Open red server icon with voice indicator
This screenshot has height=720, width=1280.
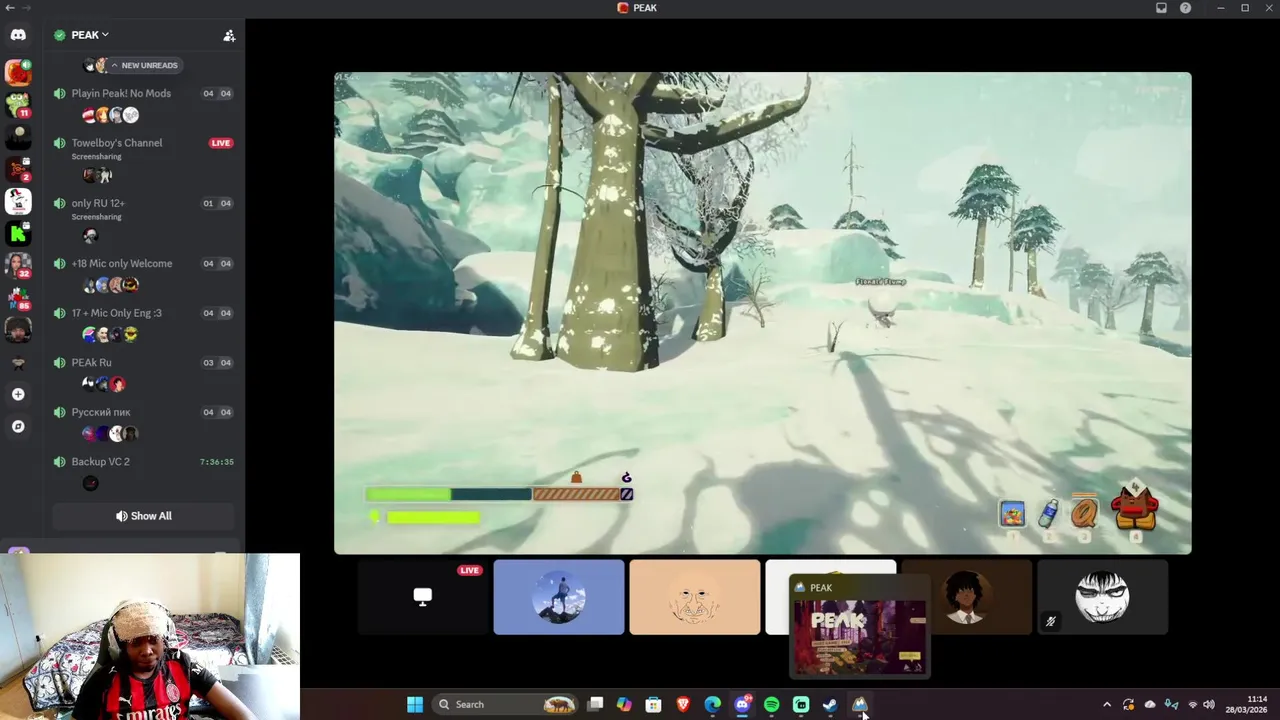(18, 72)
